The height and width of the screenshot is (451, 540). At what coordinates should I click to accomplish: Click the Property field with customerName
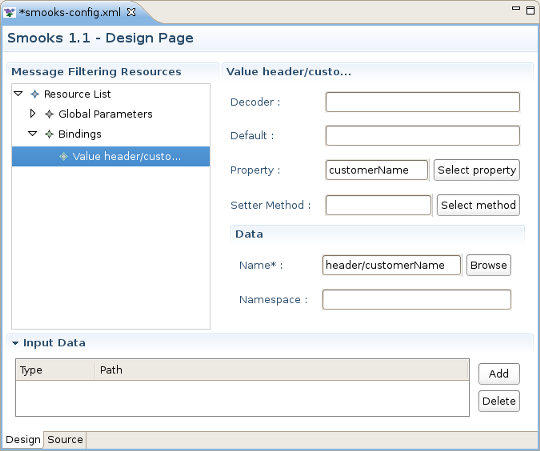coord(376,170)
